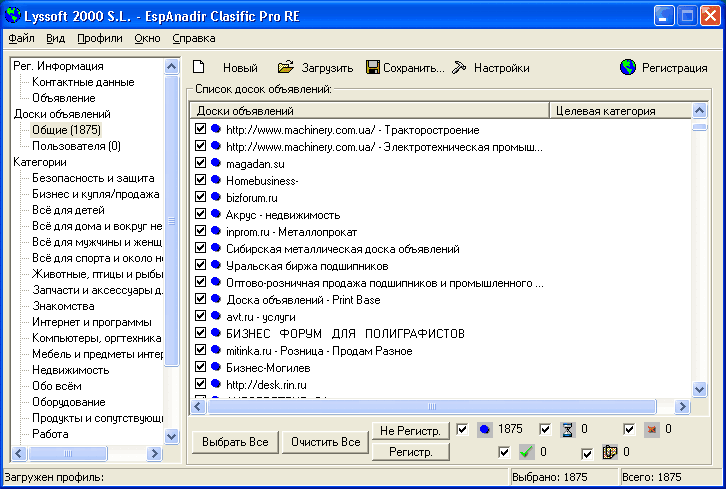The height and width of the screenshot is (489, 726).
Task: Click the tree panel horizontal scrollbar thumb
Action: coord(68,453)
